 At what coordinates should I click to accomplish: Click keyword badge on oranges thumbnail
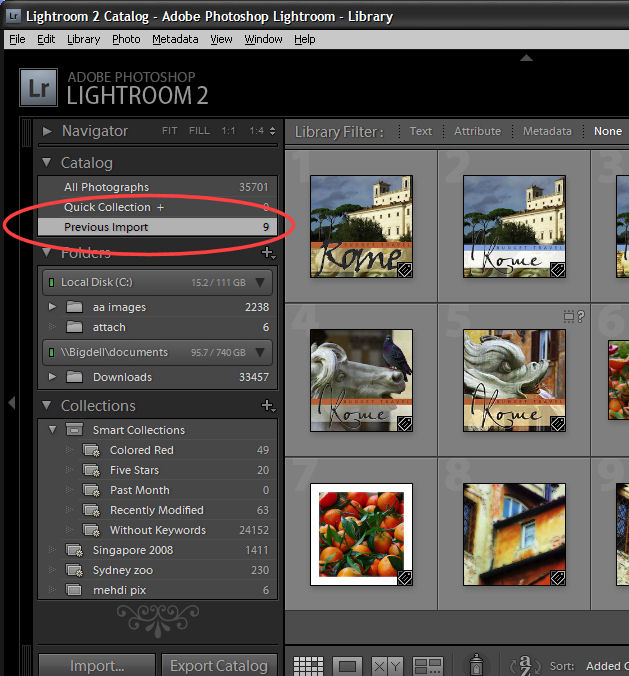click(x=404, y=578)
